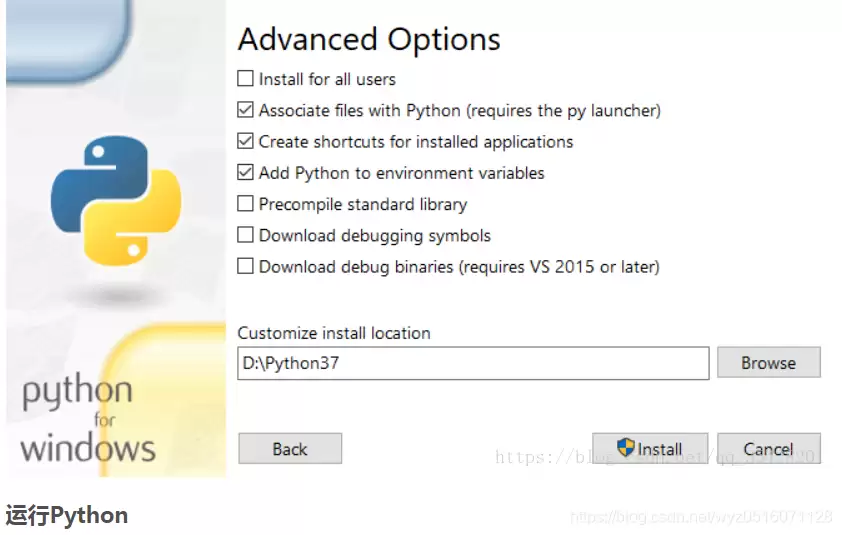Click the install location field showing D:\Python37
Image resolution: width=842 pixels, height=535 pixels.
point(472,363)
